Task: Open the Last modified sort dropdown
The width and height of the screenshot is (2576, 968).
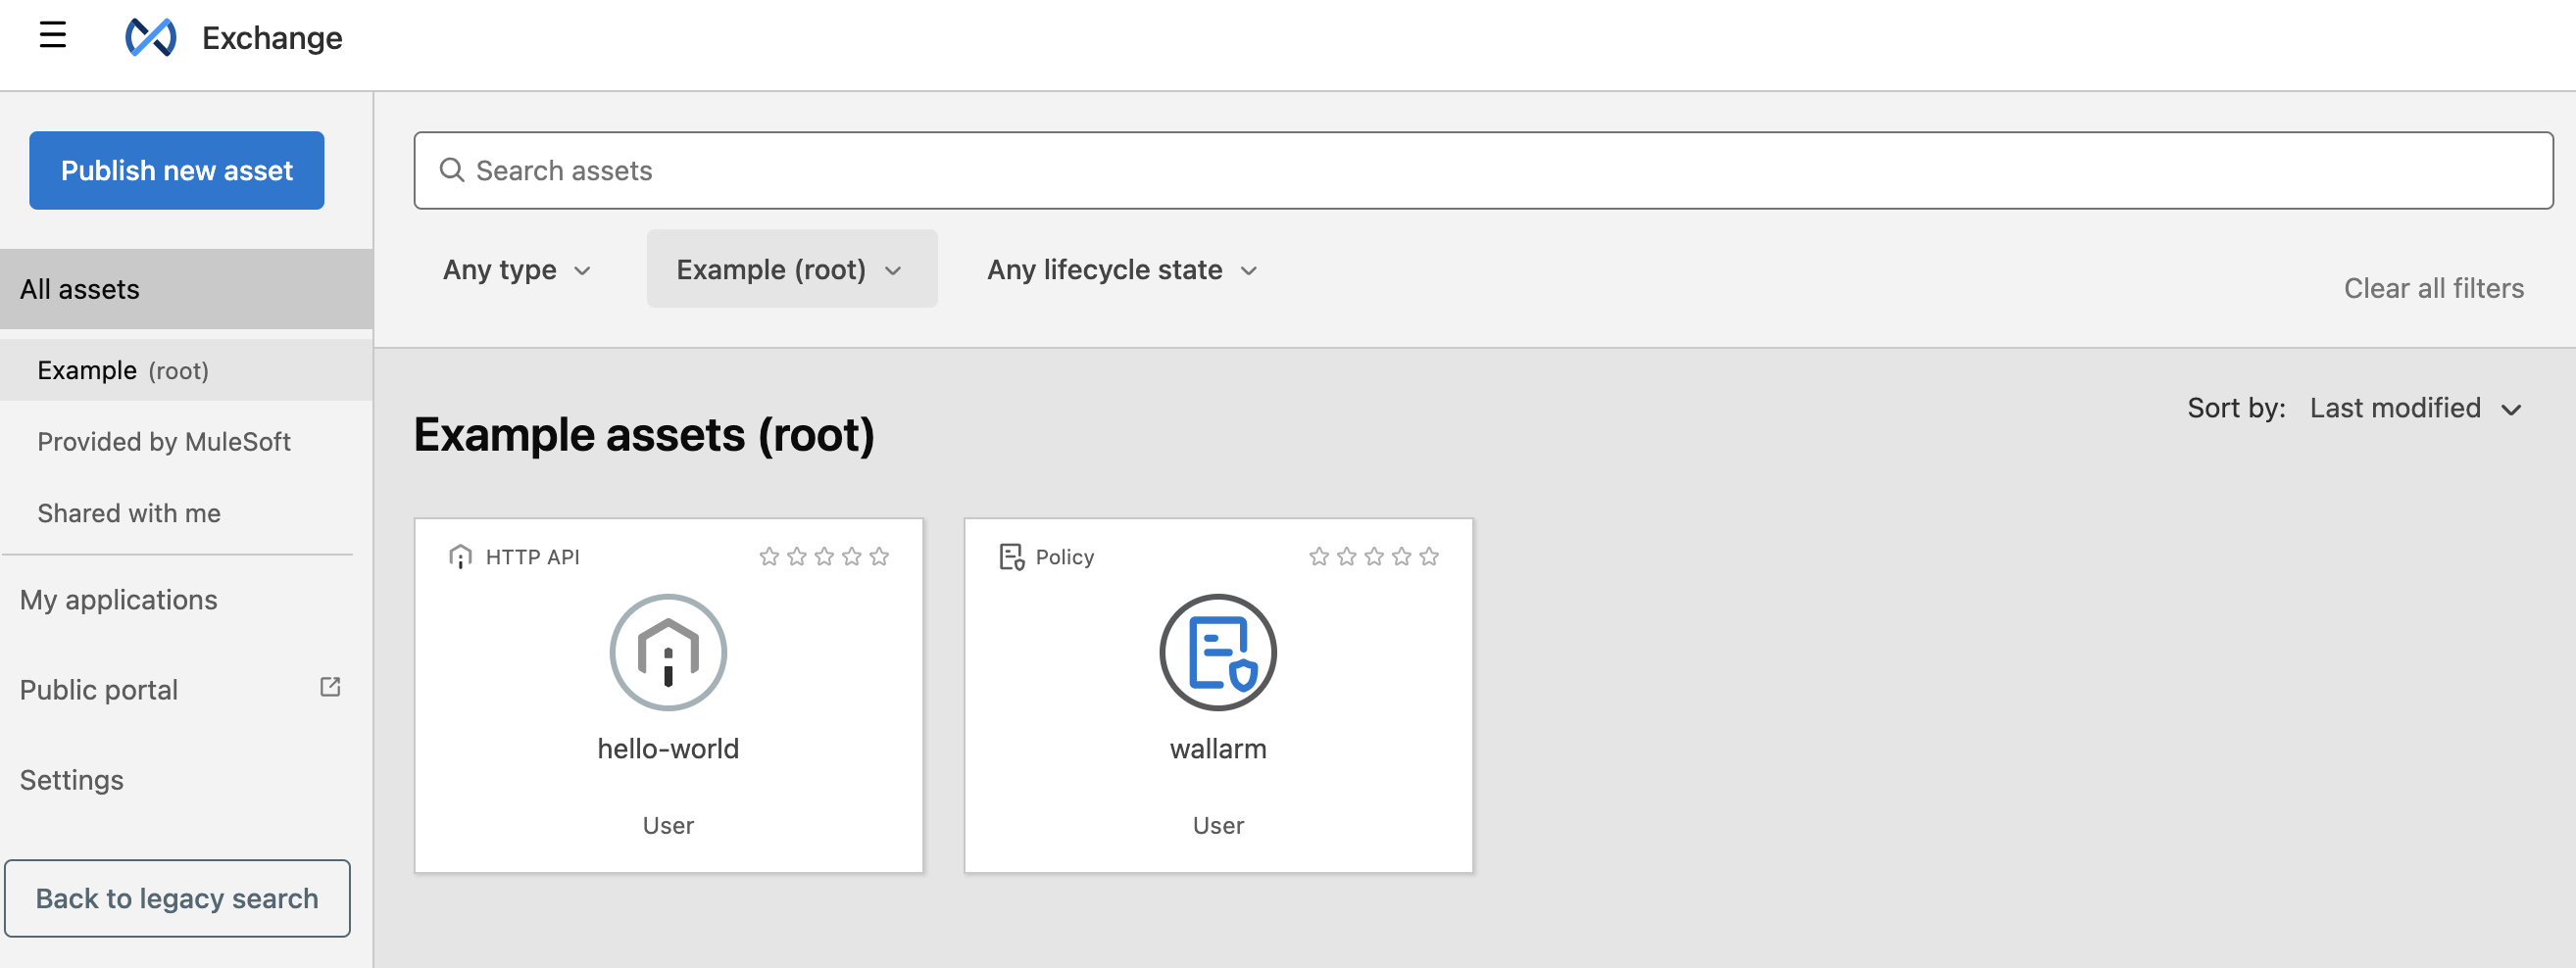Action: [2416, 408]
